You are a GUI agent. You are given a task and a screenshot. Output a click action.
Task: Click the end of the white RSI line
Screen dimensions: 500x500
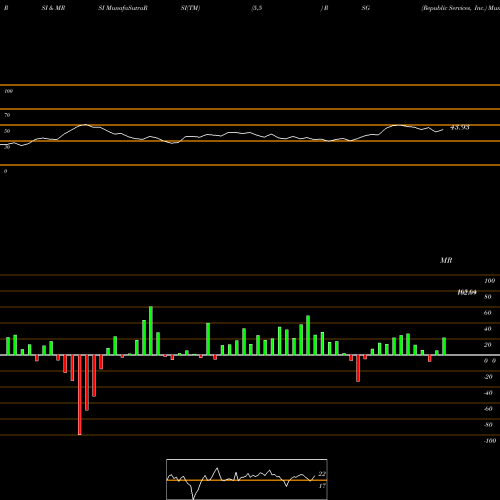click(x=443, y=130)
